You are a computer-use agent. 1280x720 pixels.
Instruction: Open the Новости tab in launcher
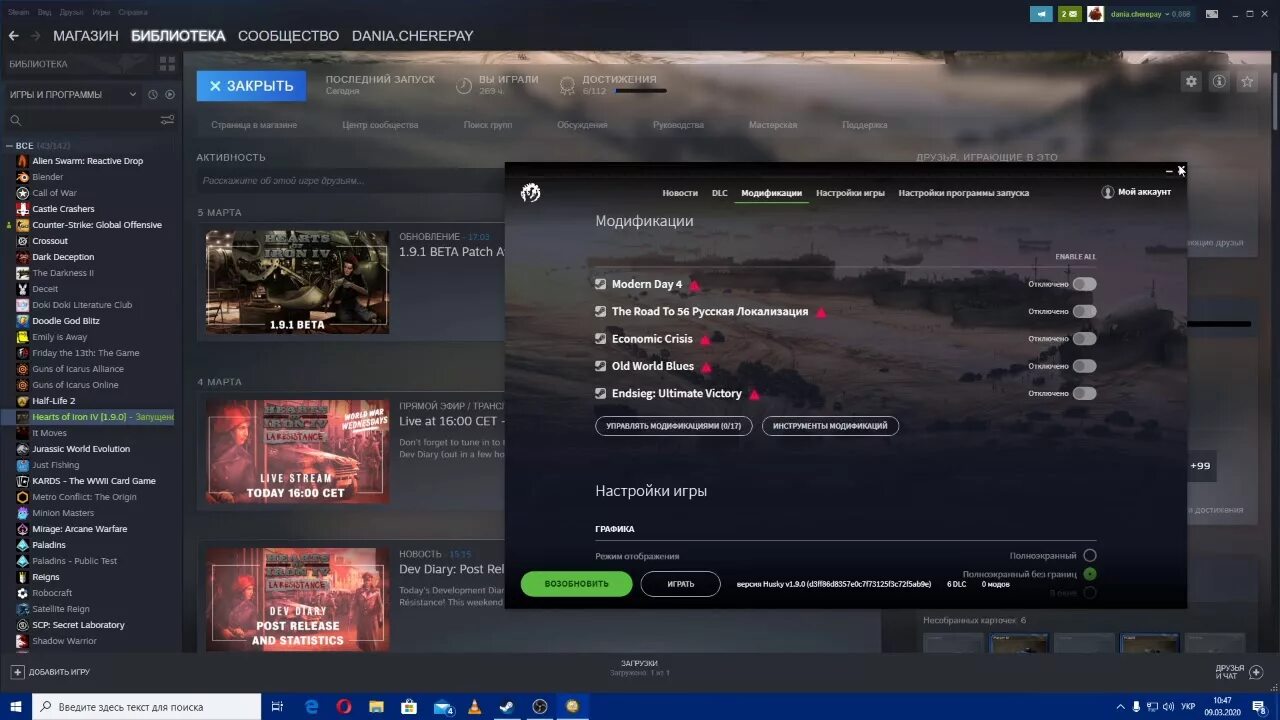click(x=680, y=193)
